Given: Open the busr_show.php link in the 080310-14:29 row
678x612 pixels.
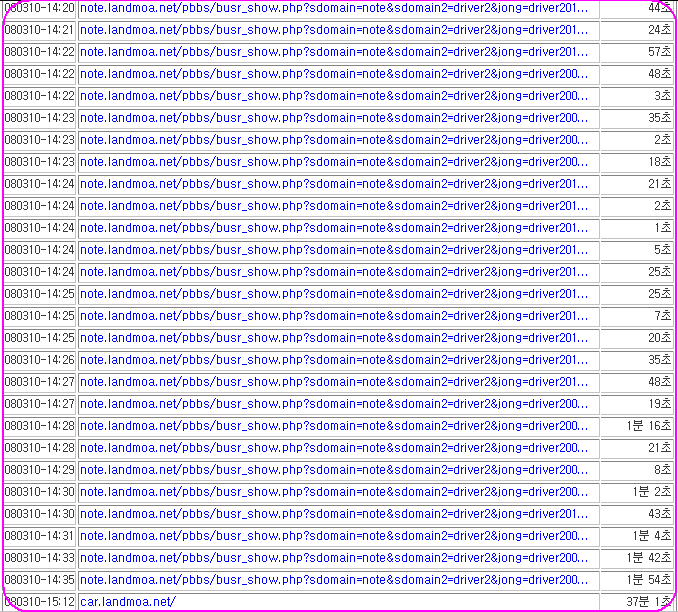Looking at the screenshot, I should pos(334,470).
